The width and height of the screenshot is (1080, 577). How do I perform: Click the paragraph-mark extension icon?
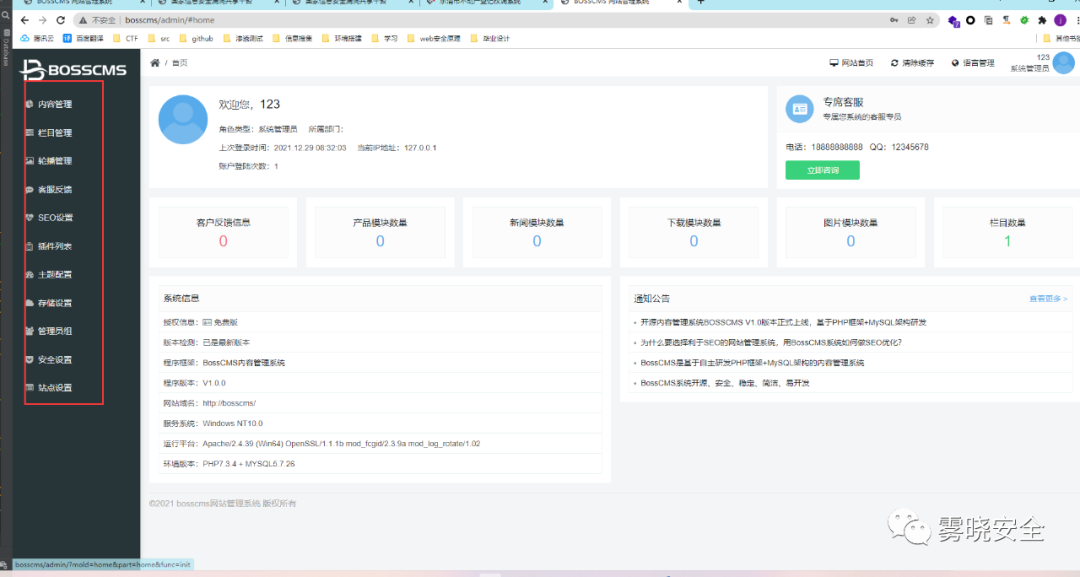(1006, 21)
